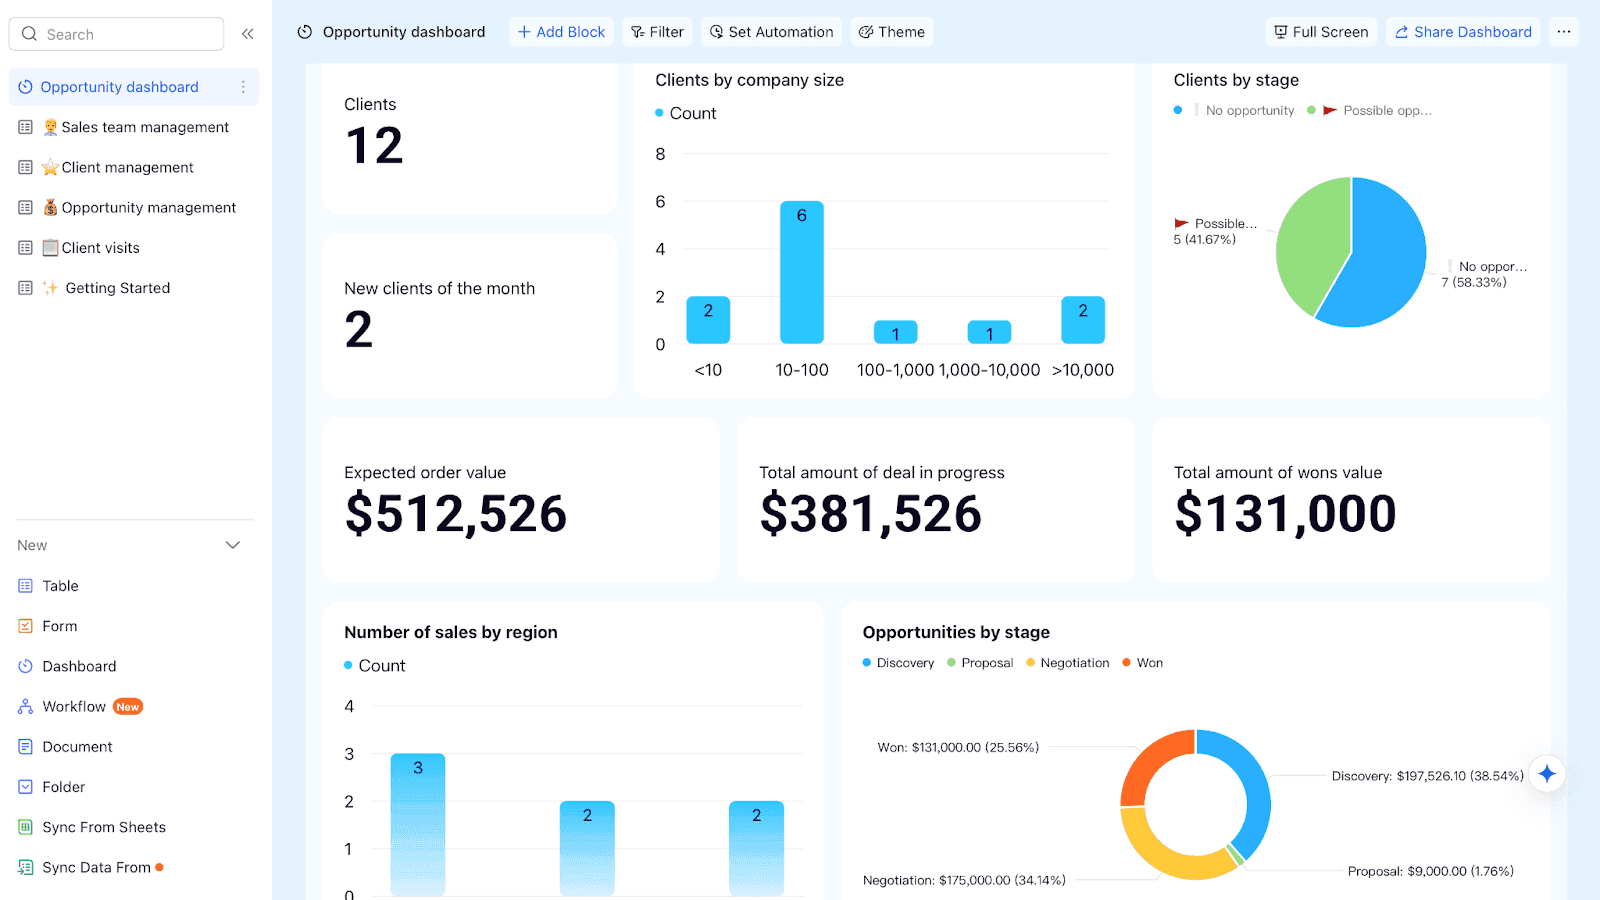Click the Workflow icon

pos(26,706)
